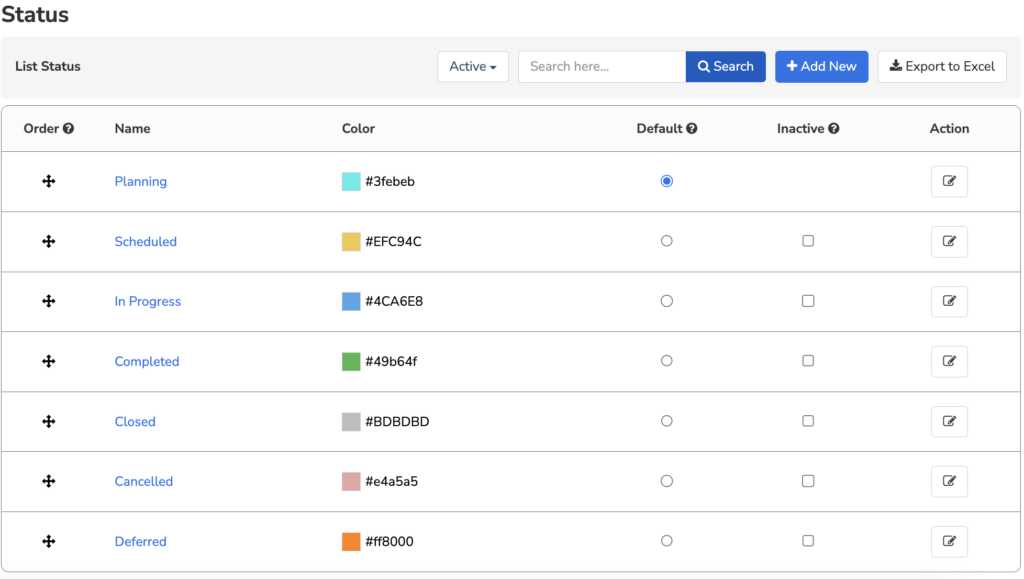This screenshot has height=579, width=1024.
Task: Click the List Status heading
Action: click(48, 67)
